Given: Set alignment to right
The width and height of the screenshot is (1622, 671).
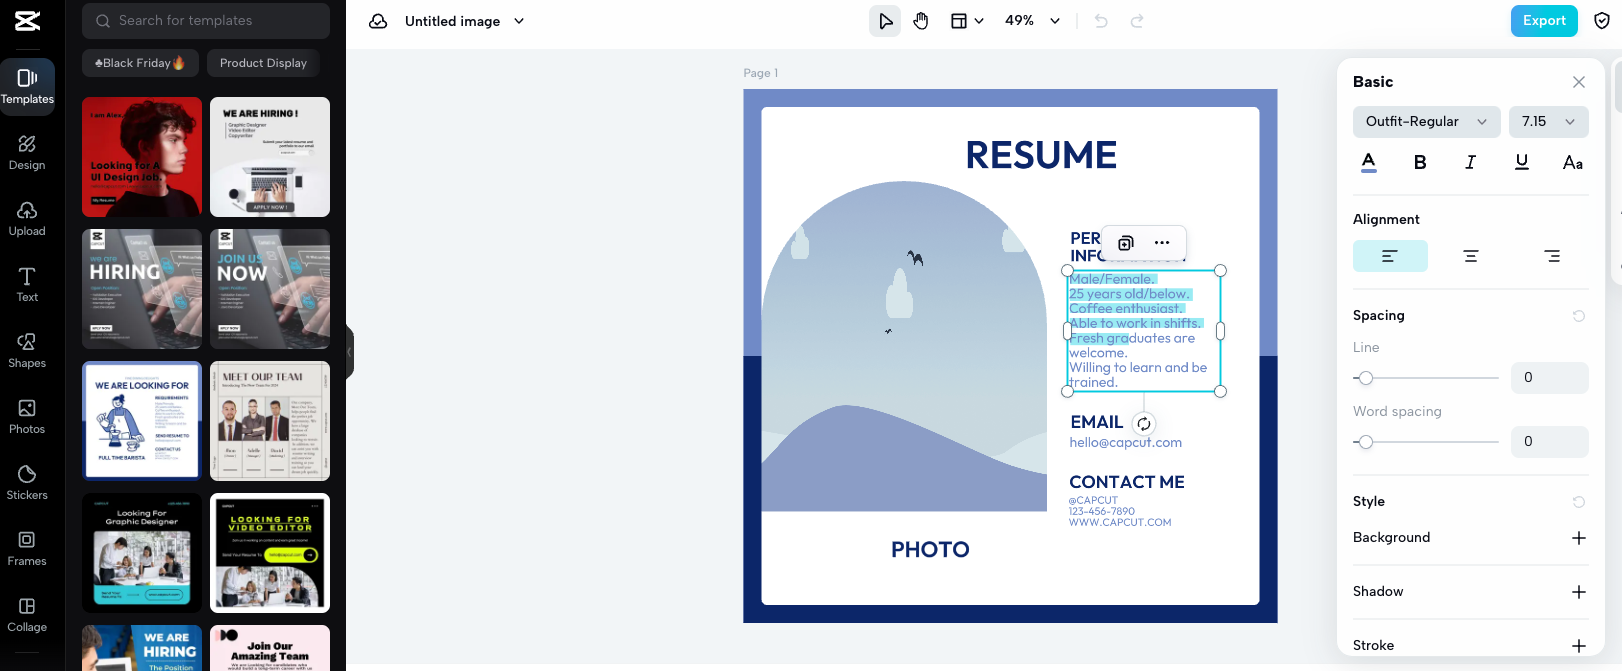Looking at the screenshot, I should [x=1552, y=256].
